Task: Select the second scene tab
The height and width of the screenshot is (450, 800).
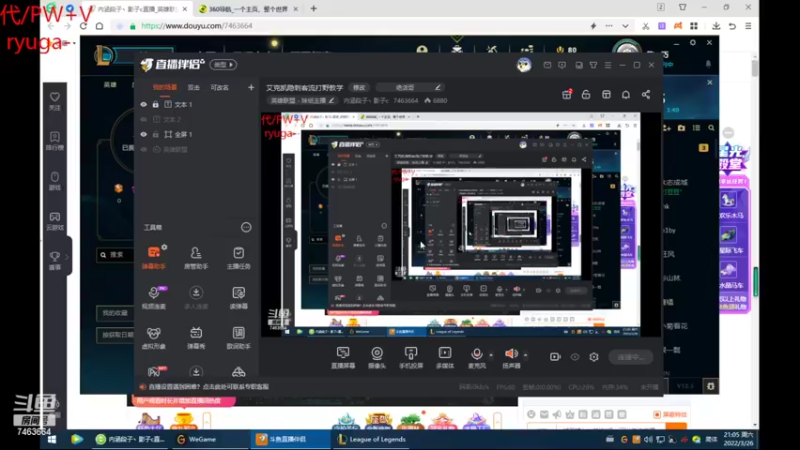Action: pyautogui.click(x=193, y=87)
